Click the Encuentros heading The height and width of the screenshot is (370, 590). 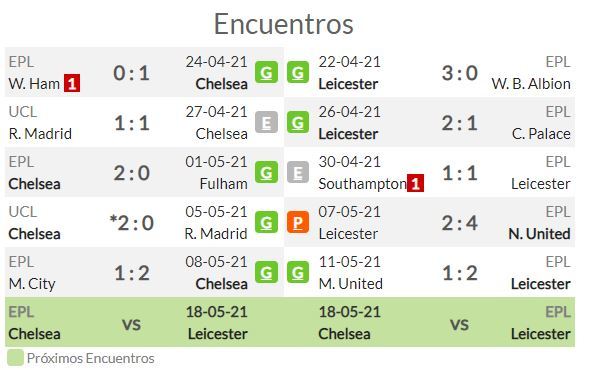284,24
